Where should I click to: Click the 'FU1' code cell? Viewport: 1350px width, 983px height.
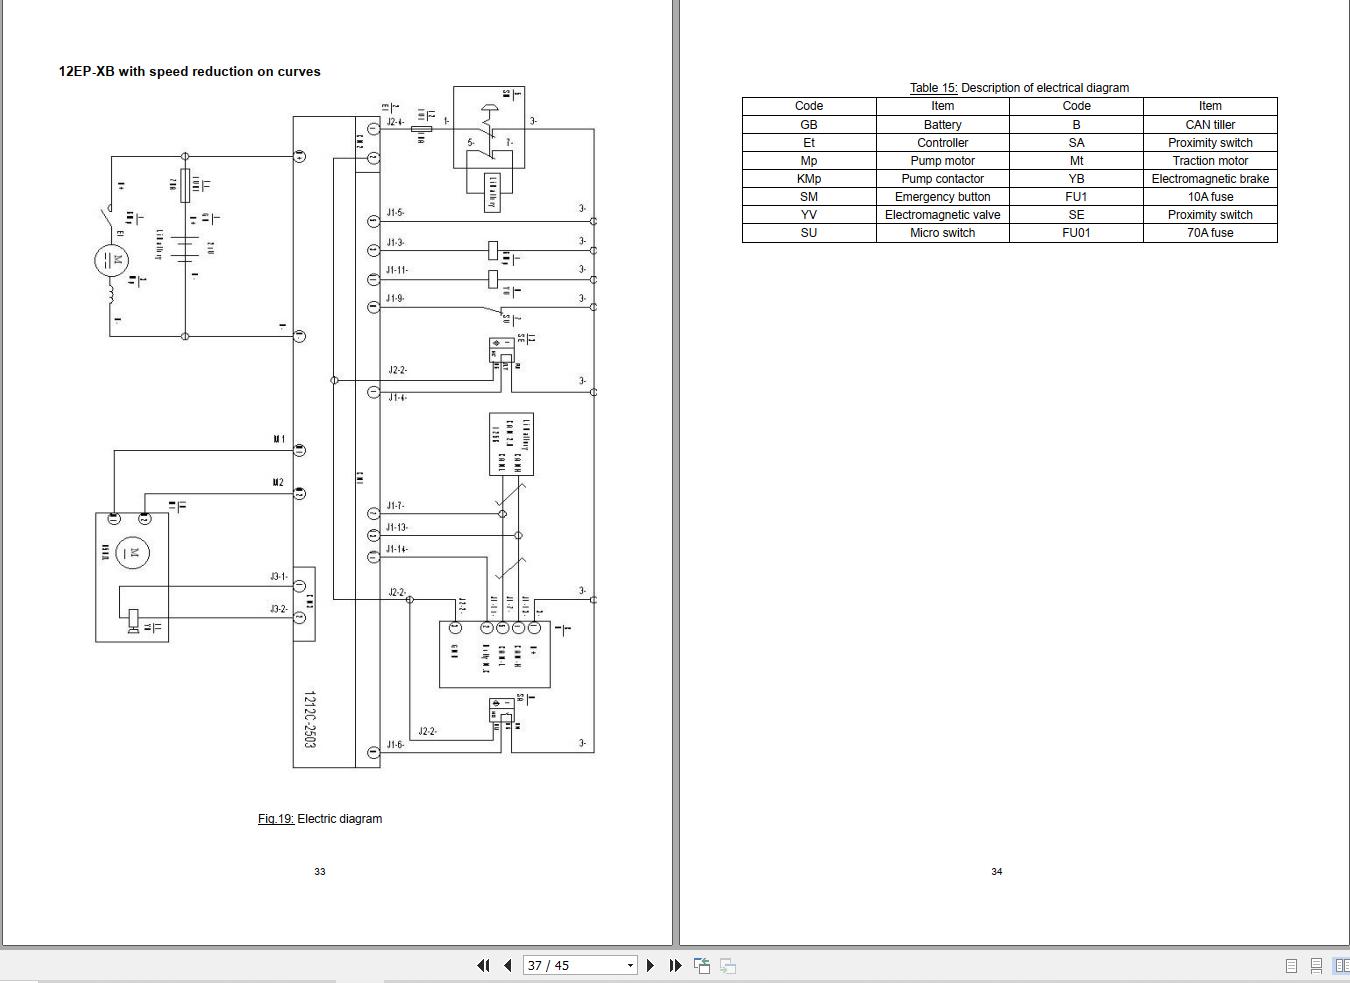point(1076,196)
